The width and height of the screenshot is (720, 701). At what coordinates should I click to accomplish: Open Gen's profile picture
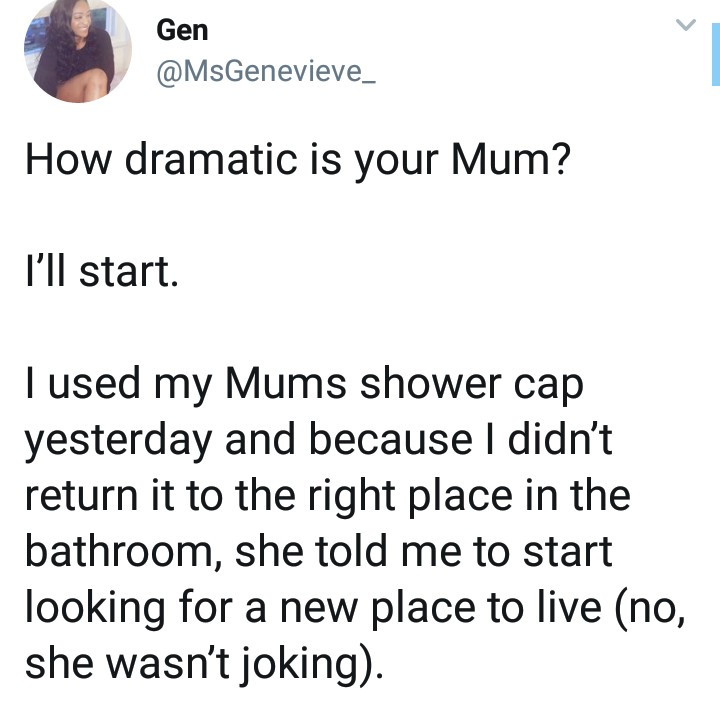tap(78, 49)
